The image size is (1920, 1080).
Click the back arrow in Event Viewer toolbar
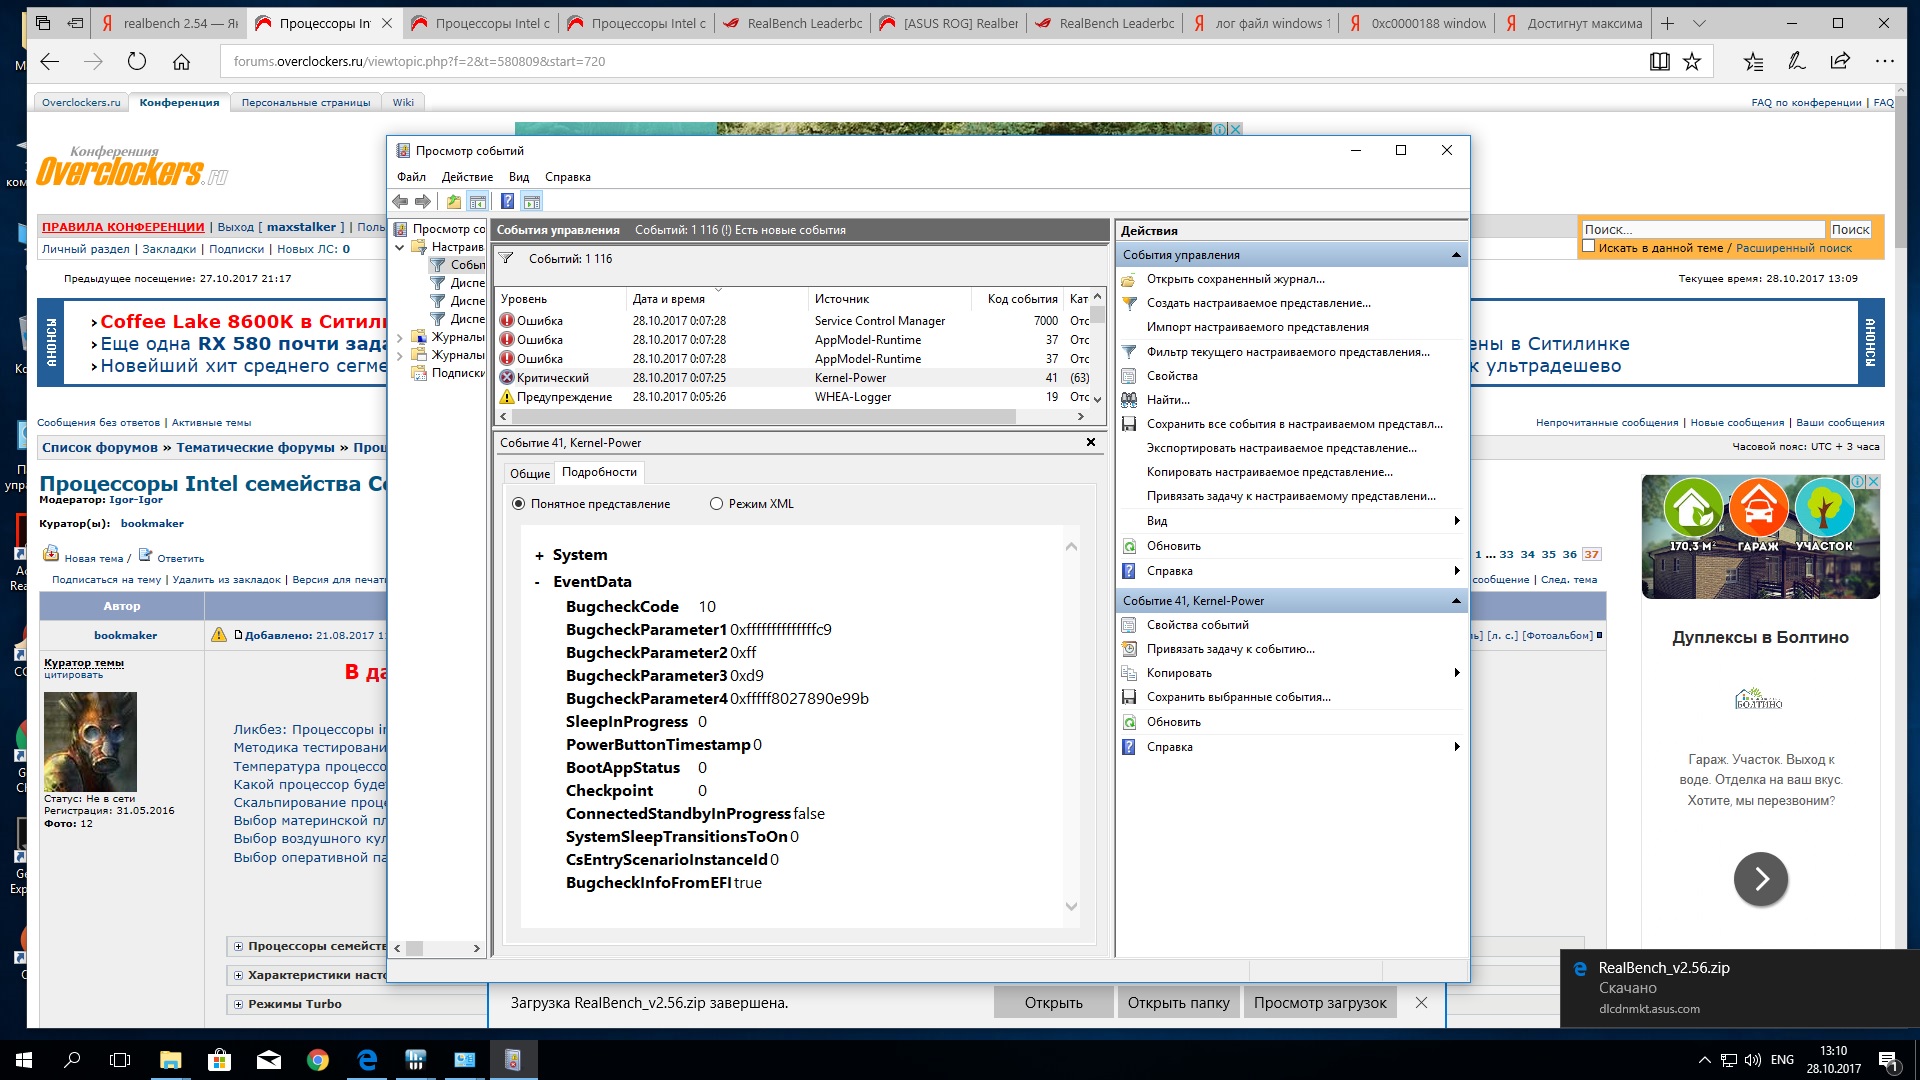click(x=400, y=202)
